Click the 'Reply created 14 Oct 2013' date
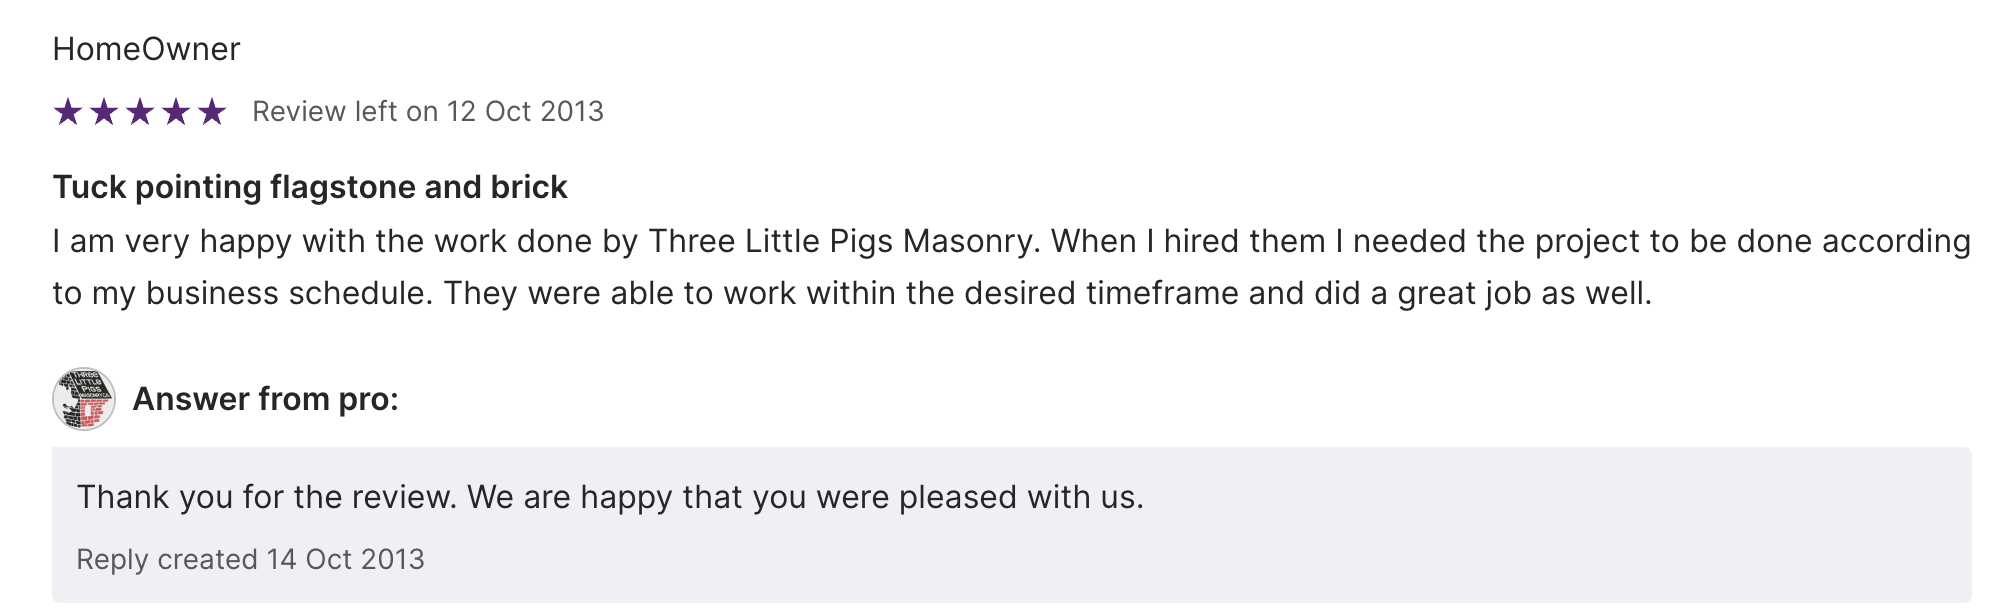Viewport: 2010px width, 610px height. pyautogui.click(x=250, y=559)
